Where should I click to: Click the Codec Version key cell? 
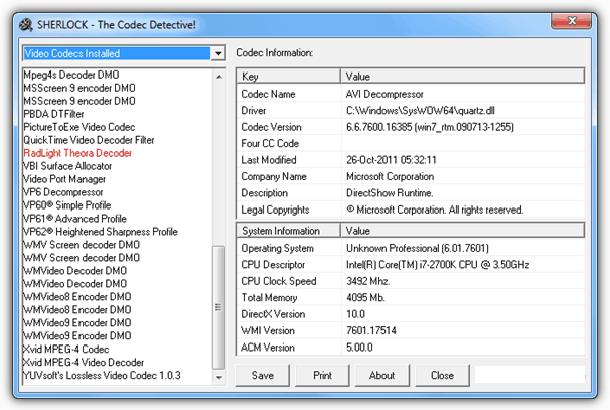pyautogui.click(x=271, y=127)
